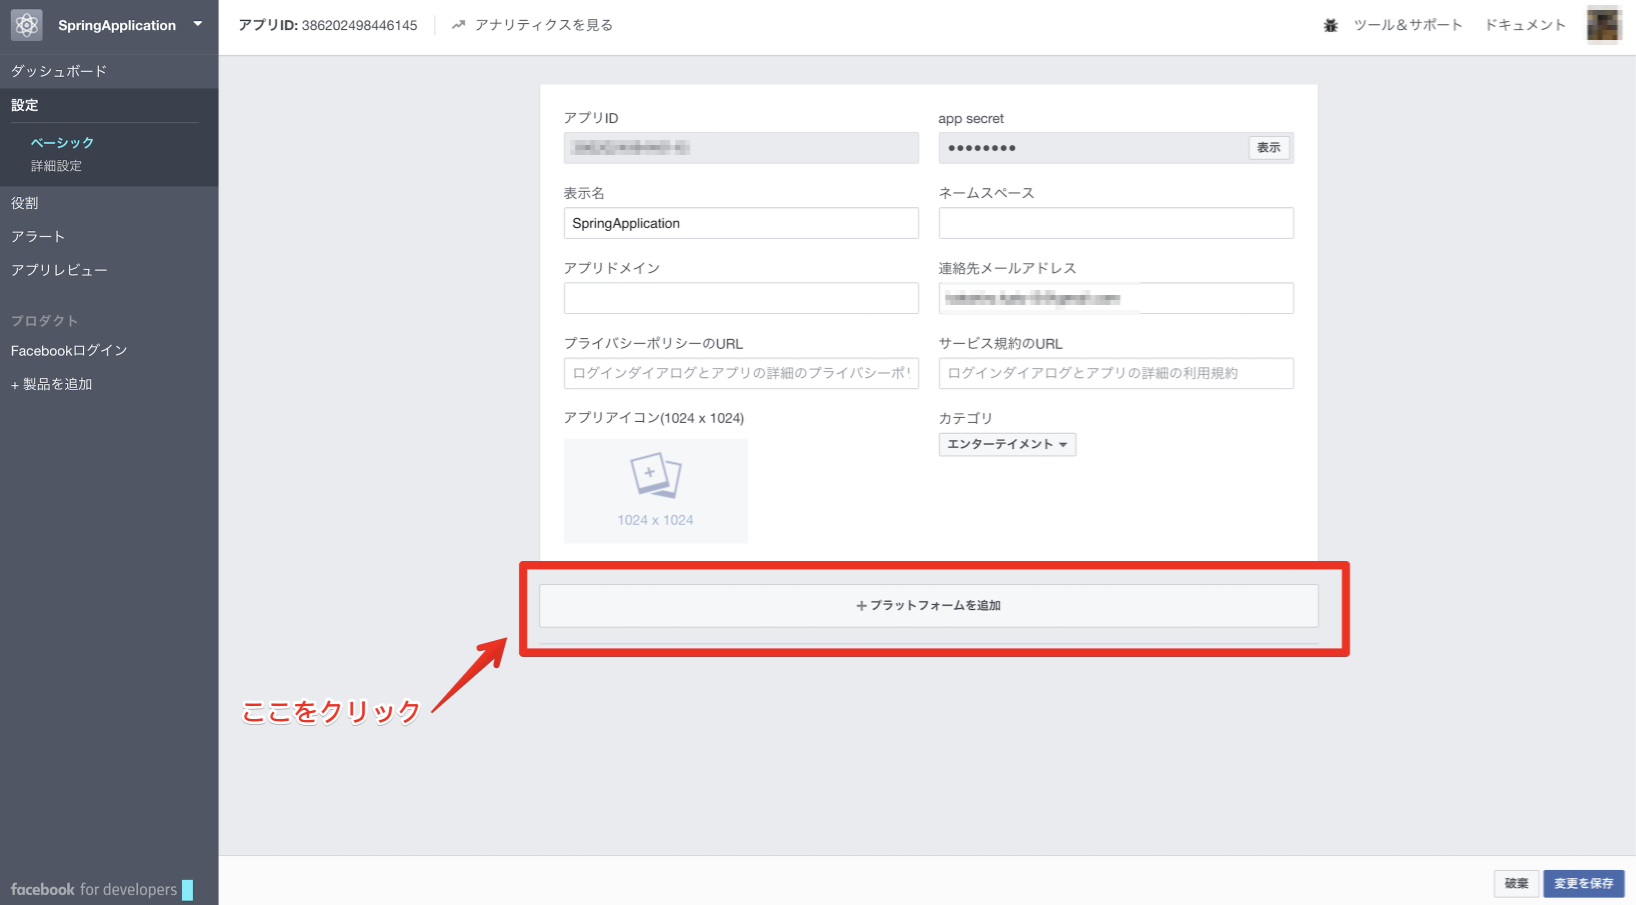Open the エンターテイメント category dropdown
The width and height of the screenshot is (1636, 905).
pyautogui.click(x=1007, y=444)
